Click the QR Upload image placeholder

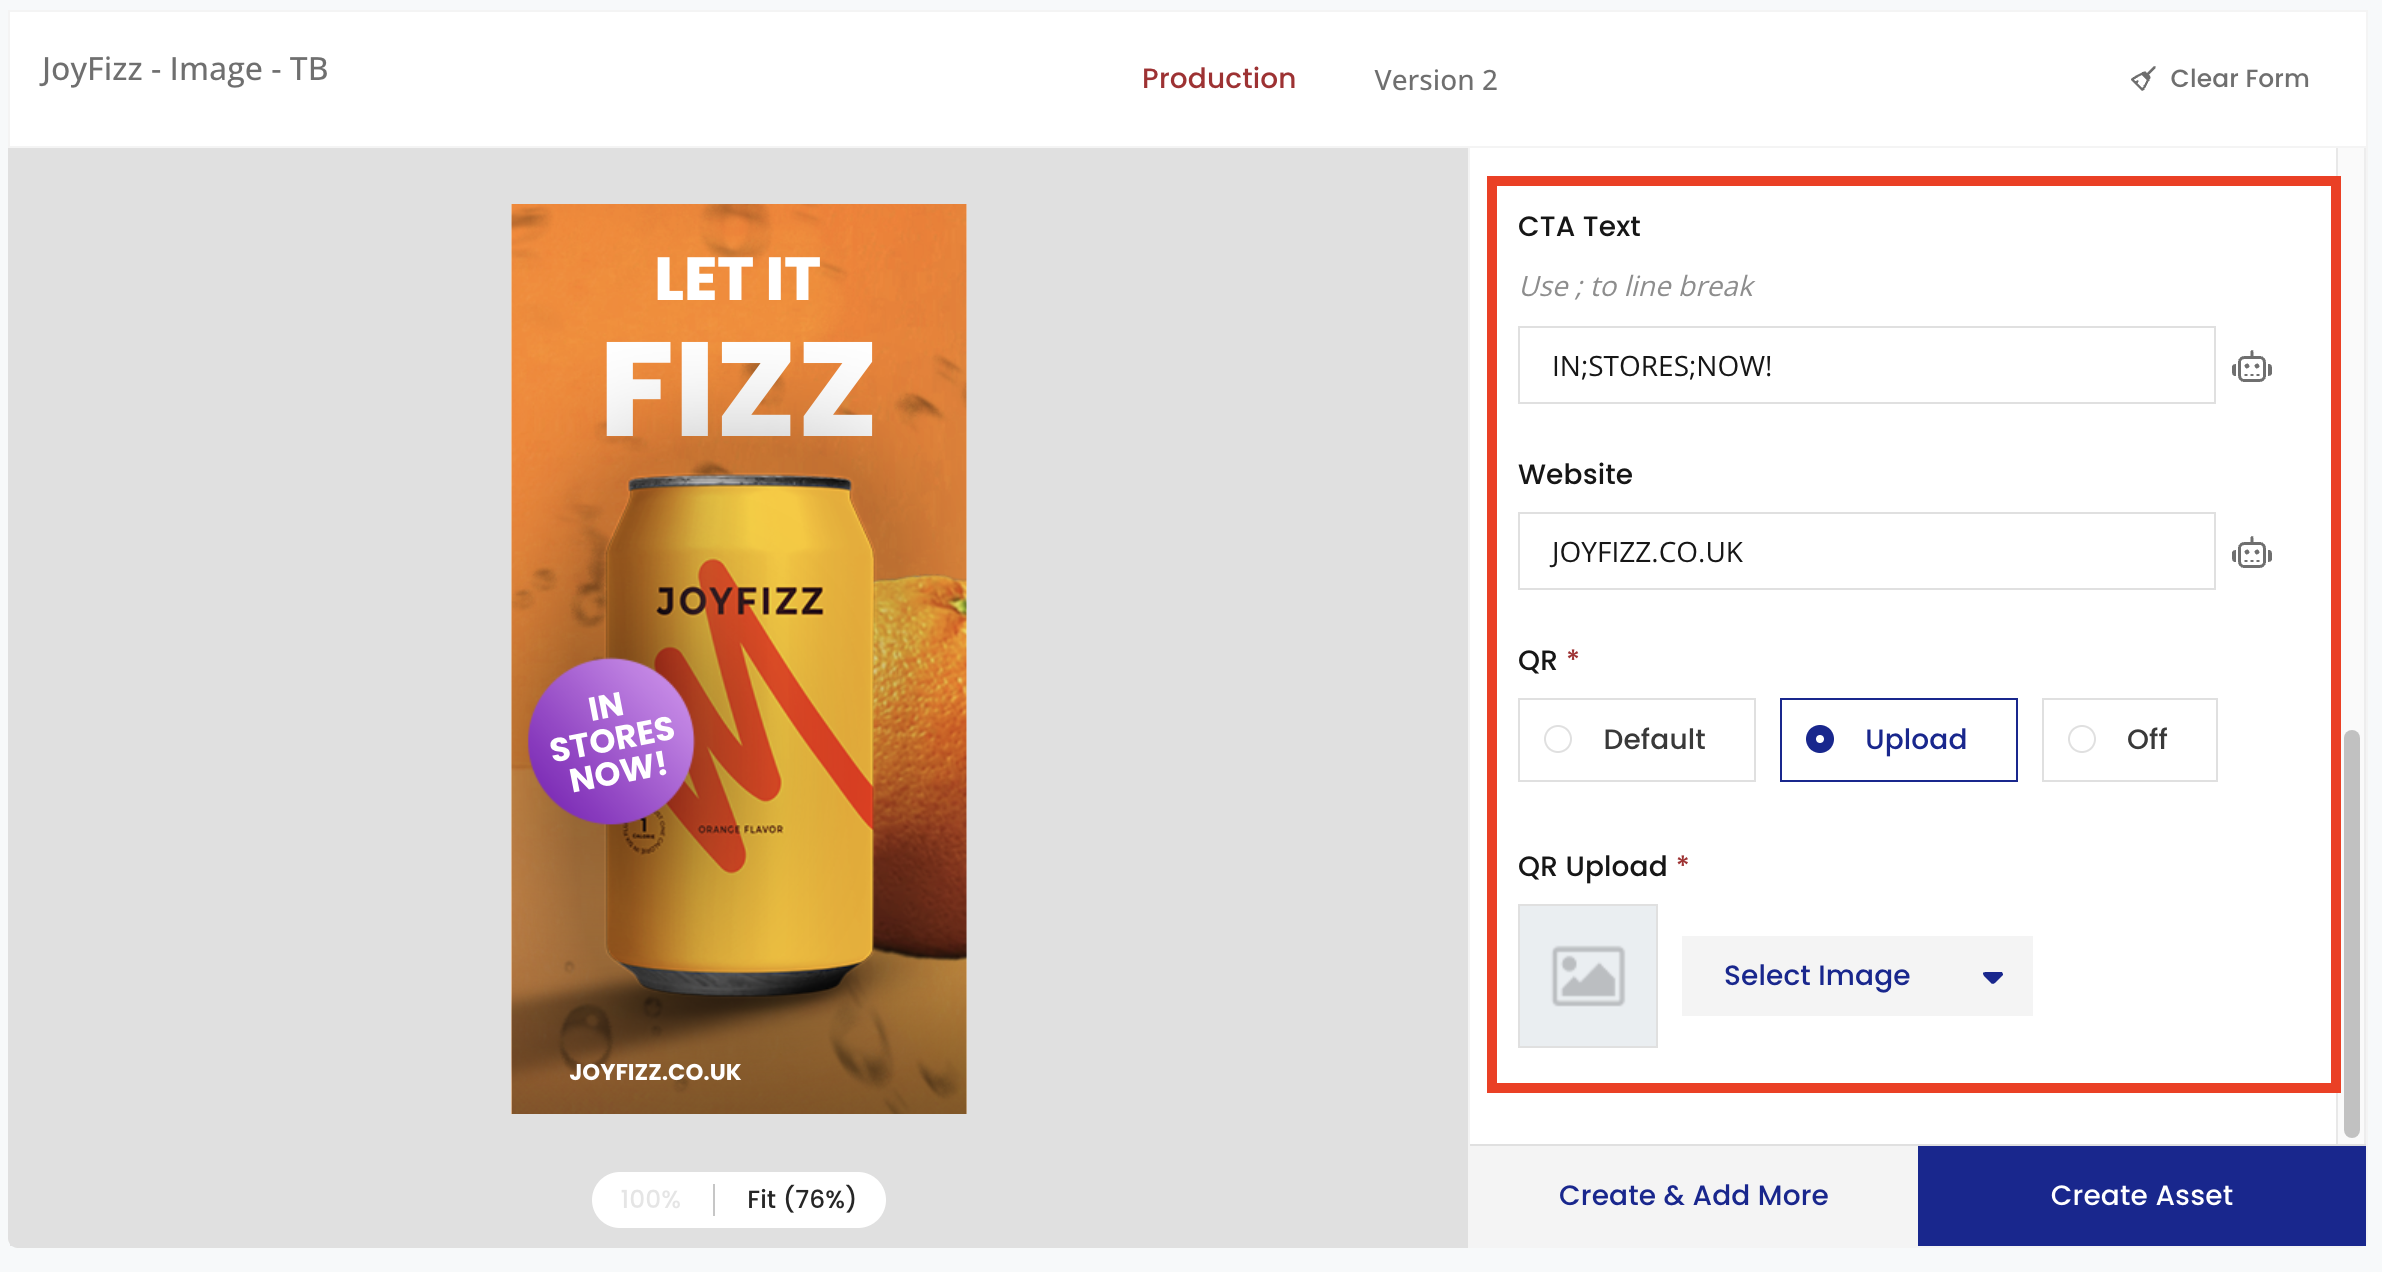tap(1587, 976)
